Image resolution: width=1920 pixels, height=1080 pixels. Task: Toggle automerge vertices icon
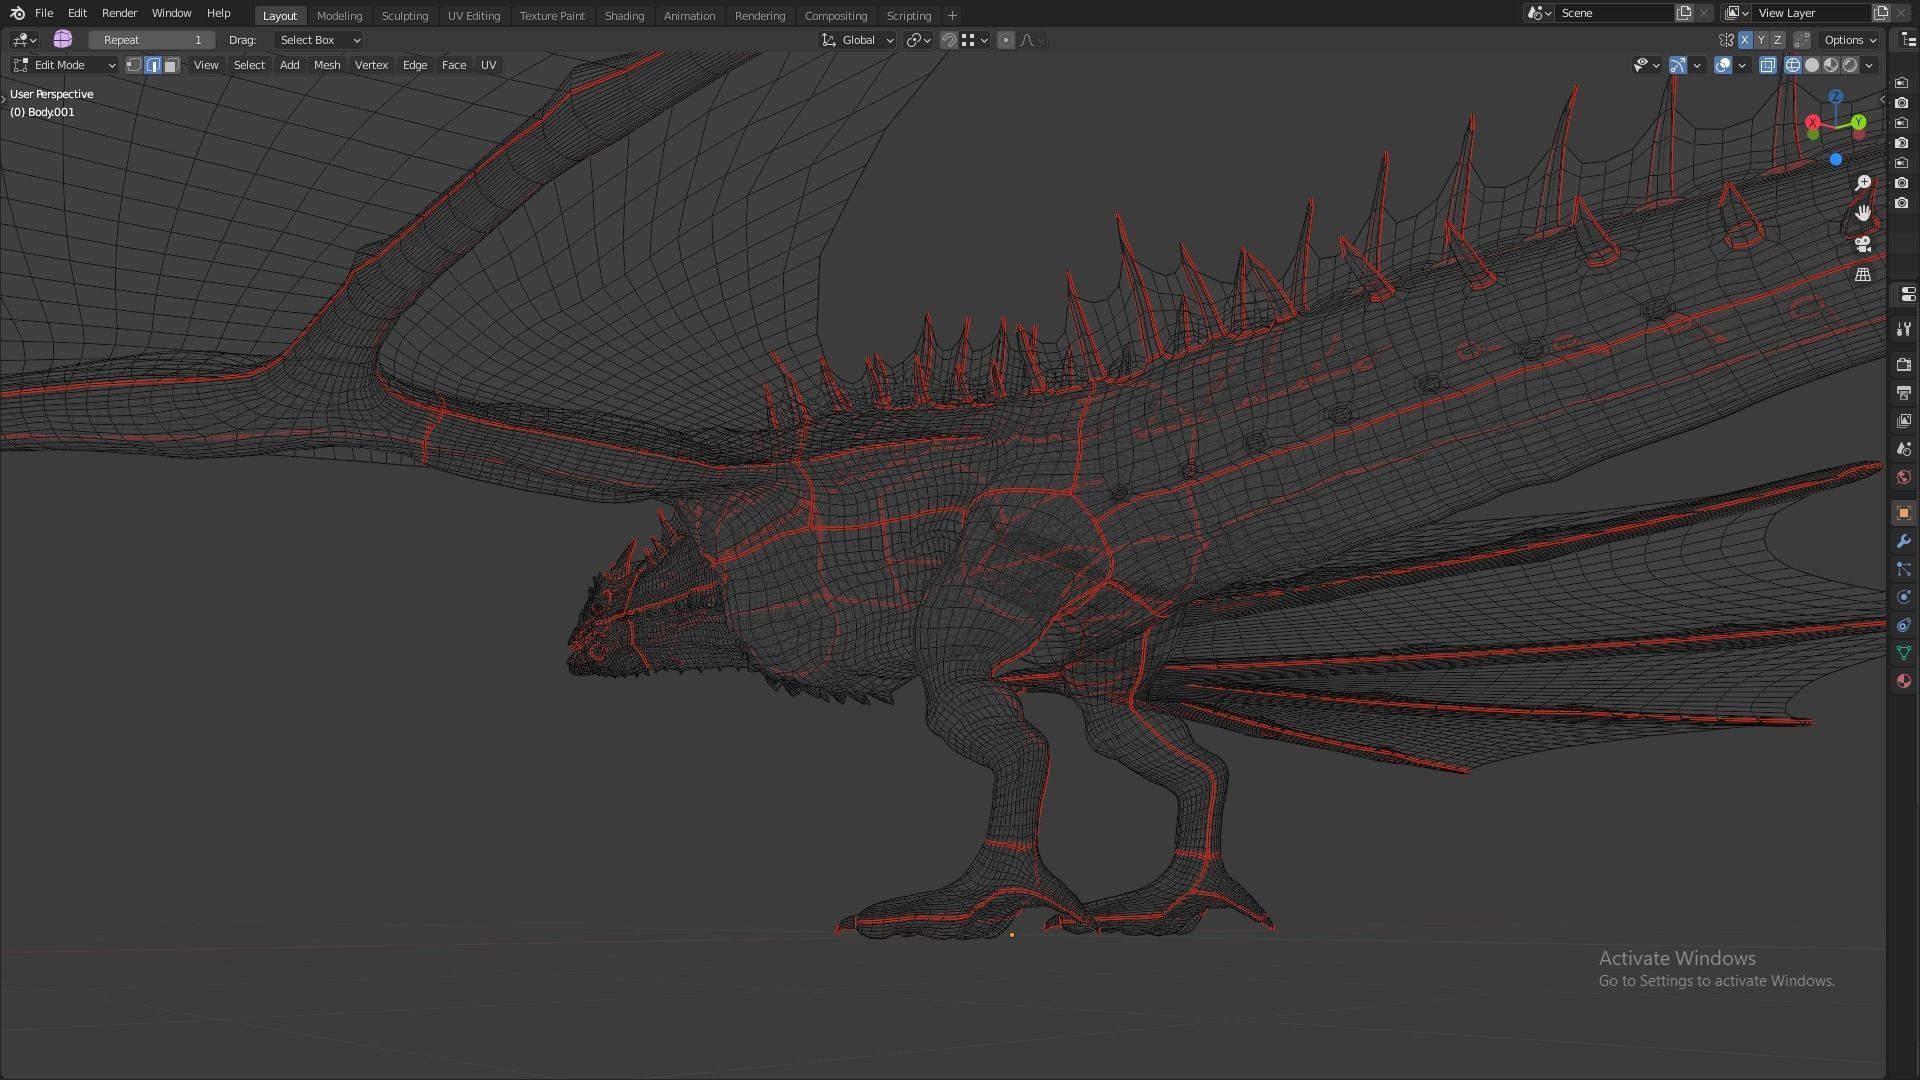click(1802, 40)
